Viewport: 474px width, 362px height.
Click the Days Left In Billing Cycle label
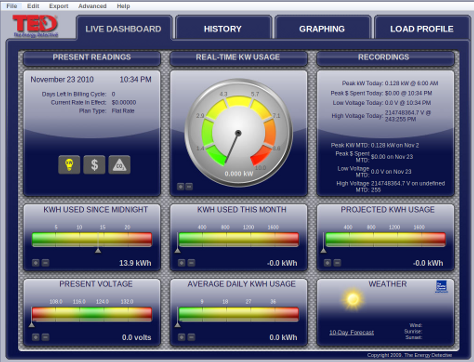point(74,94)
